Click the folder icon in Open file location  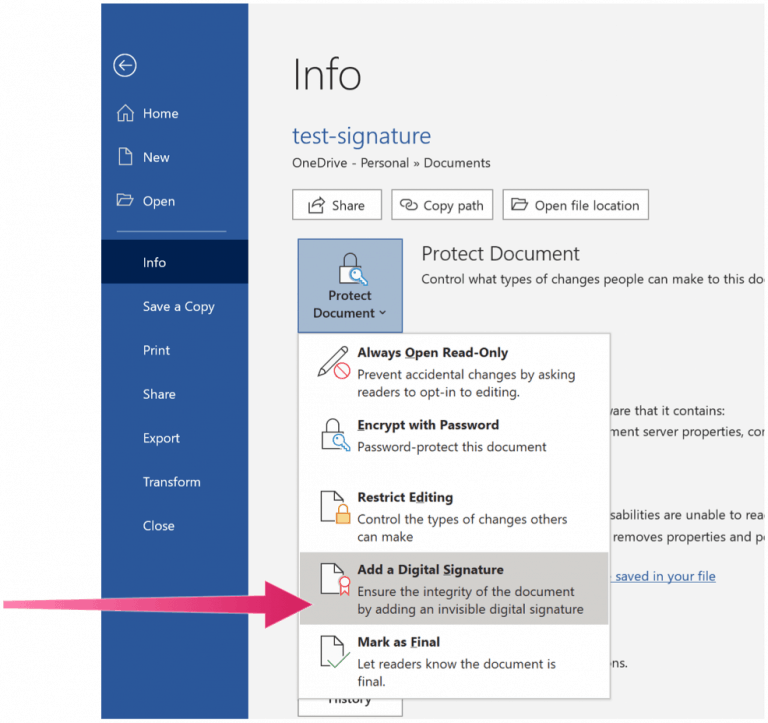[x=519, y=204]
